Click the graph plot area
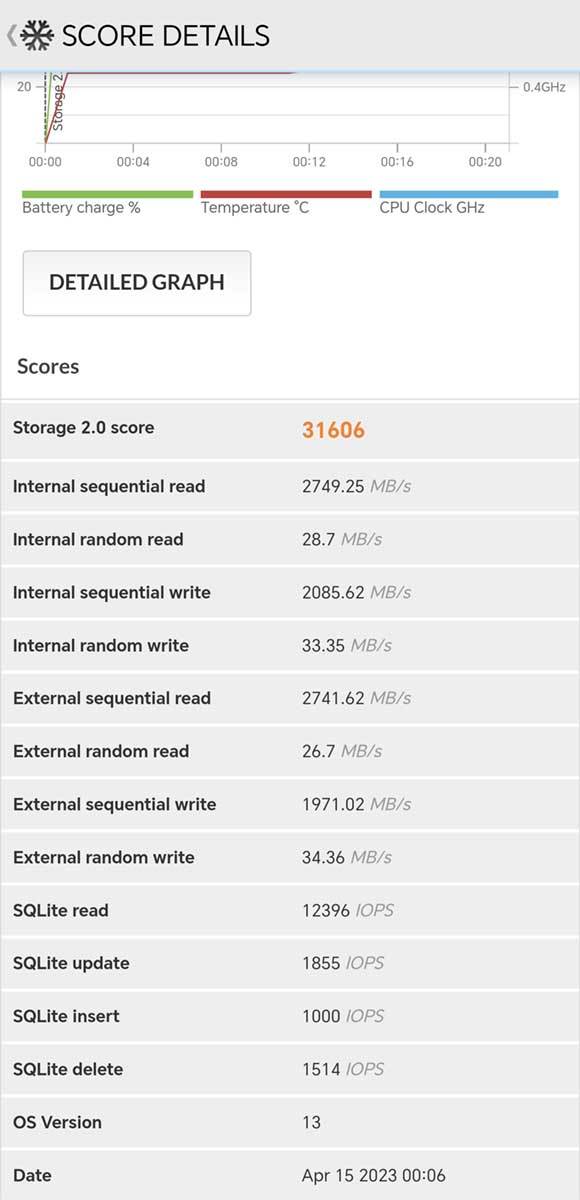Viewport: 580px width, 1200px height. click(280, 110)
